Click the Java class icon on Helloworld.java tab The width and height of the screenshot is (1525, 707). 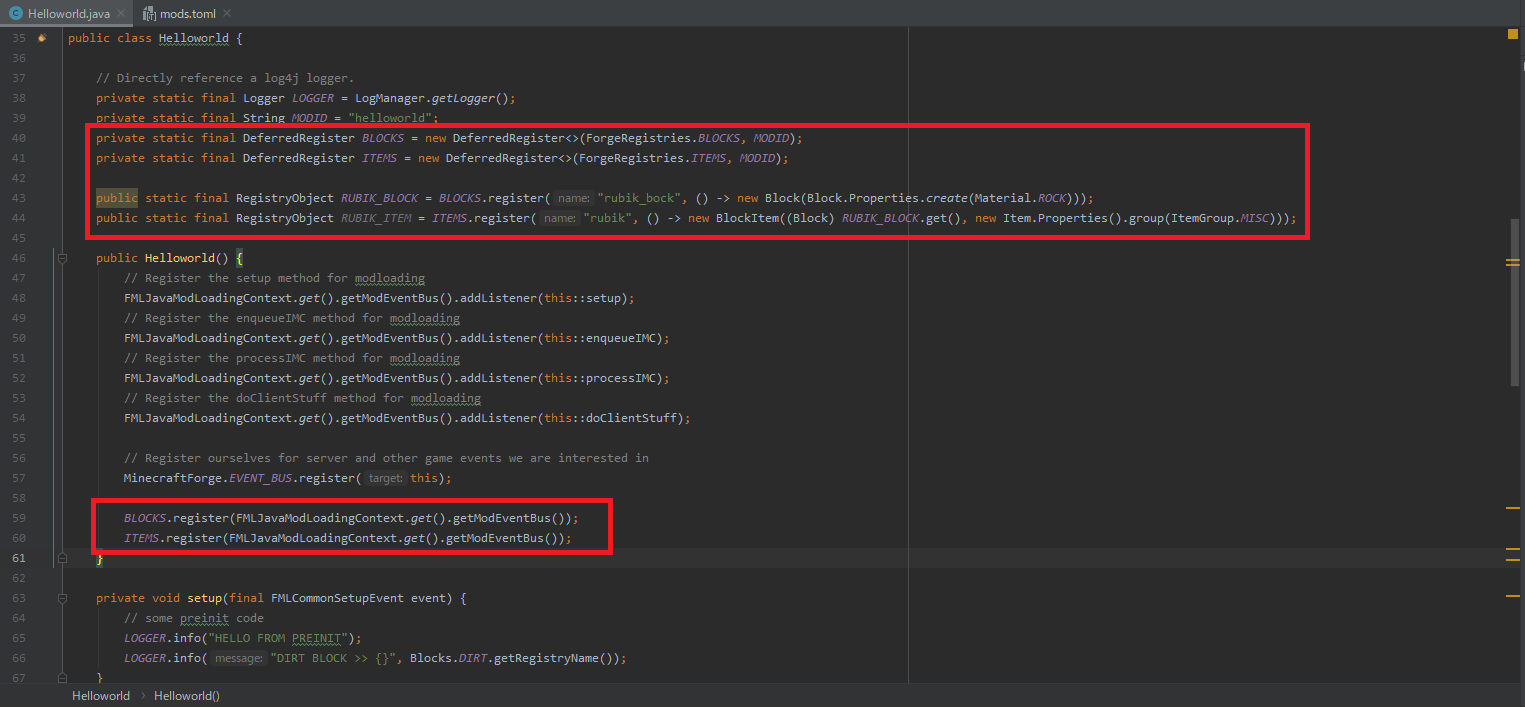(x=15, y=13)
